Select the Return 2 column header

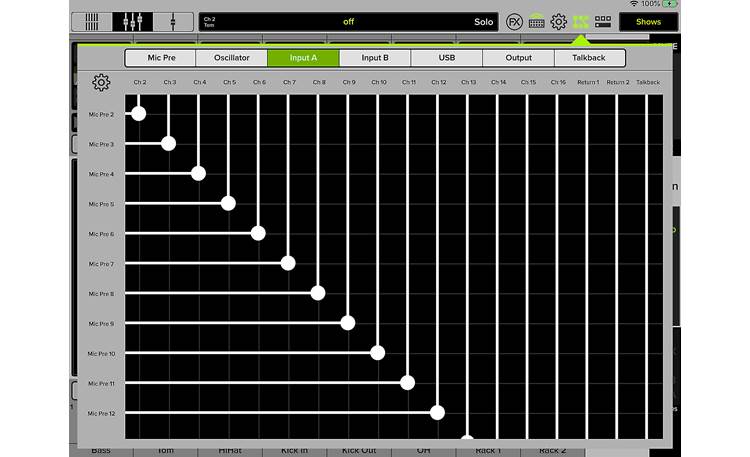click(x=618, y=82)
